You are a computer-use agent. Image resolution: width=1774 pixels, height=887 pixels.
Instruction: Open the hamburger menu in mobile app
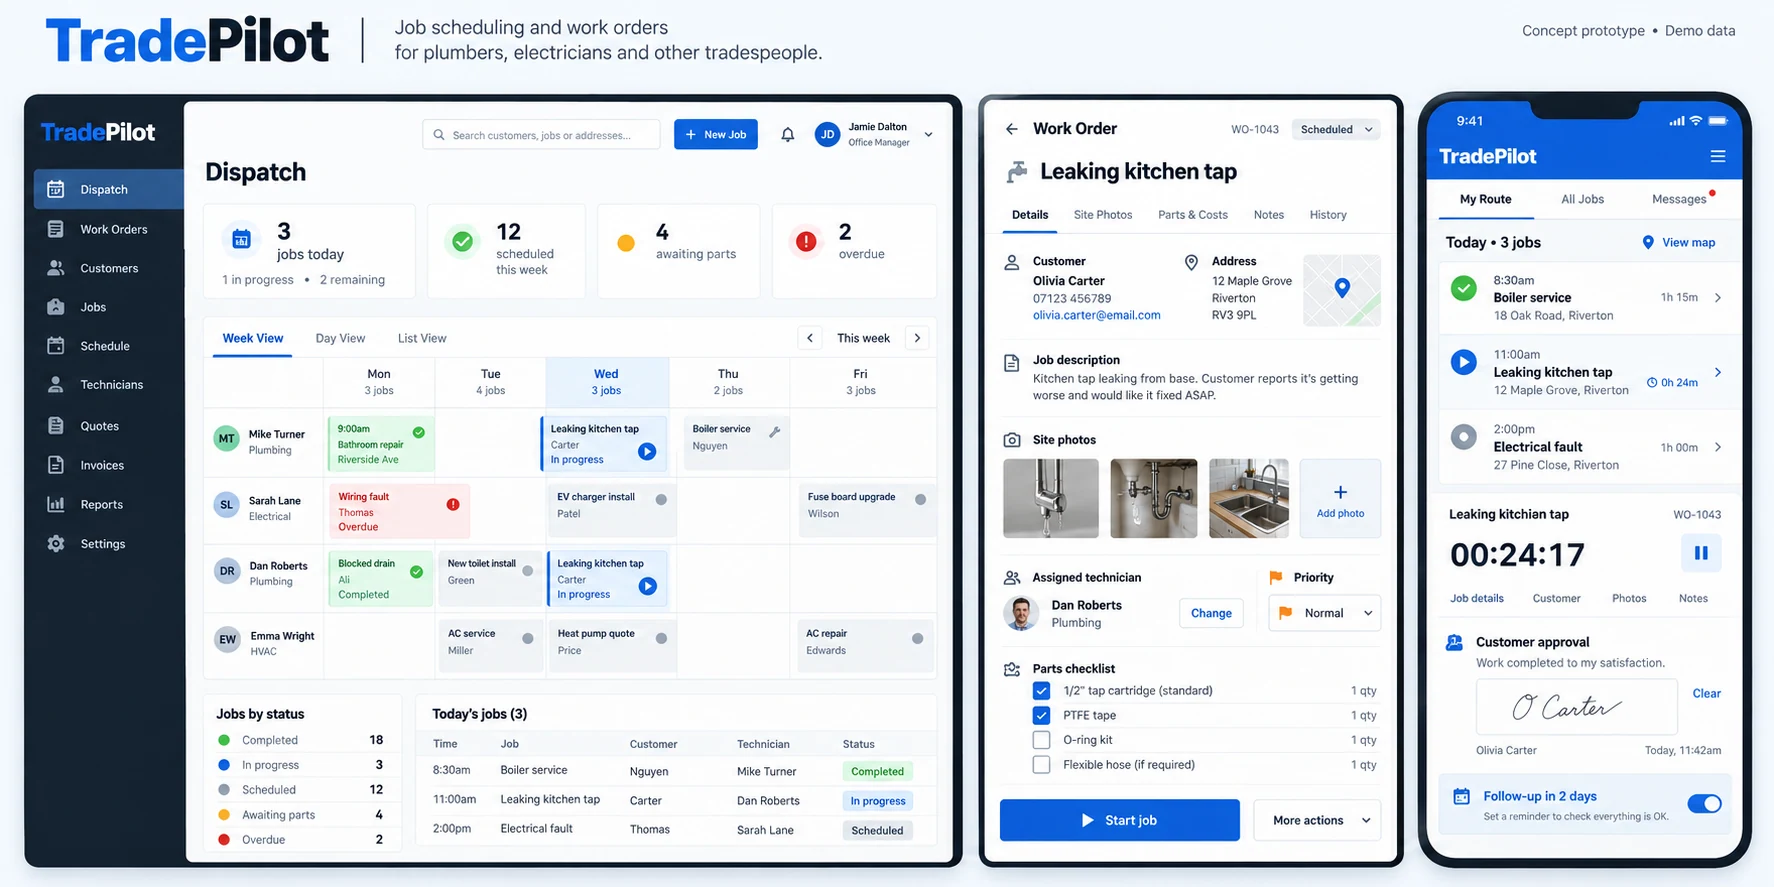[x=1718, y=156]
